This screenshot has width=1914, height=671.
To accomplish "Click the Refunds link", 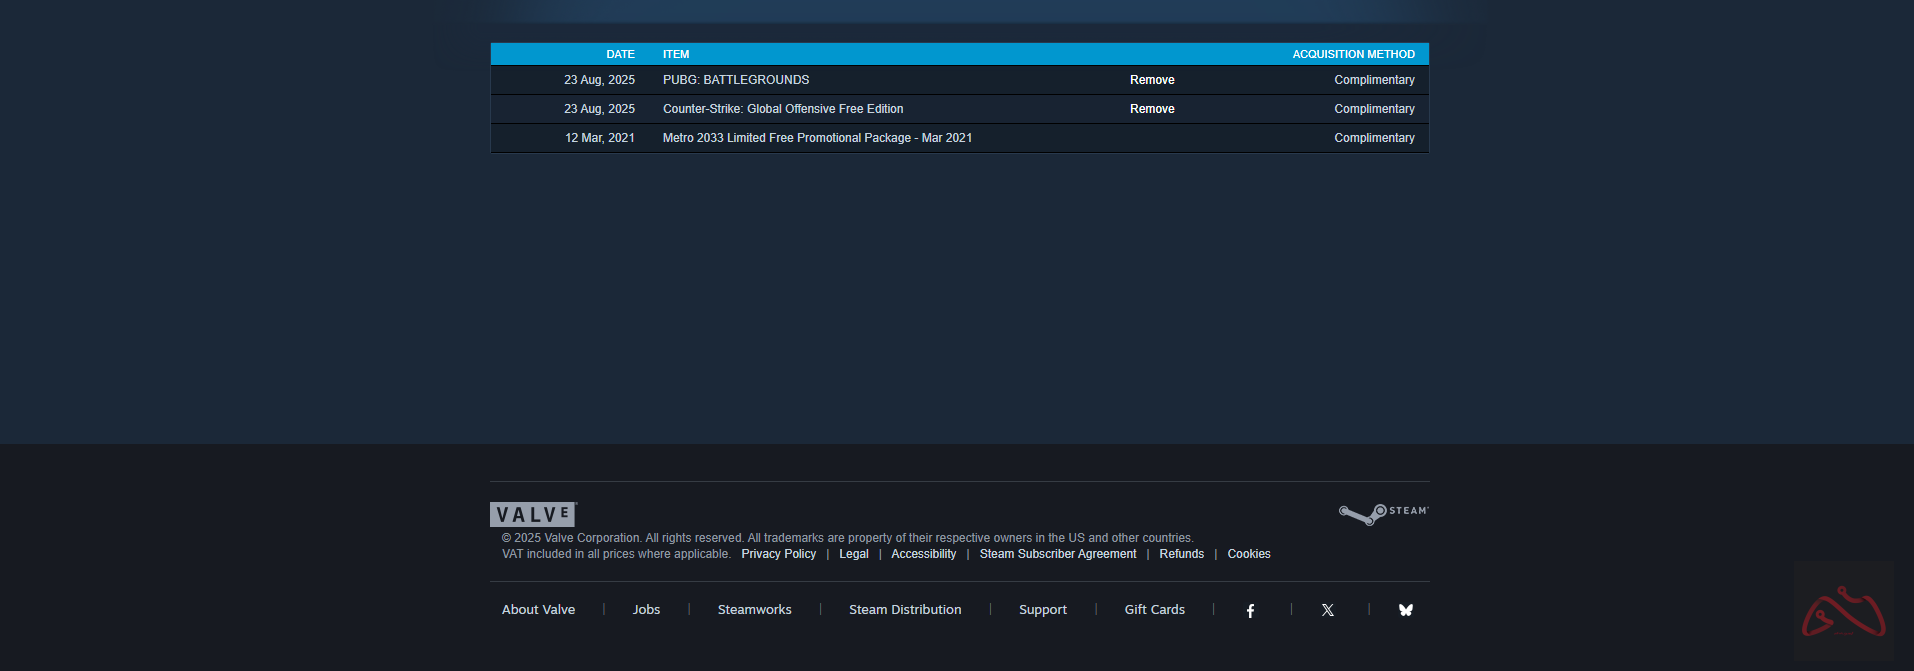I will pyautogui.click(x=1181, y=554).
